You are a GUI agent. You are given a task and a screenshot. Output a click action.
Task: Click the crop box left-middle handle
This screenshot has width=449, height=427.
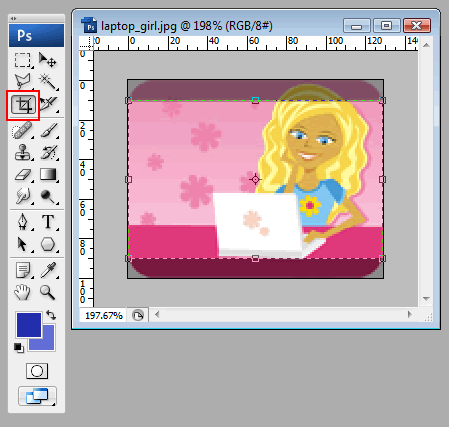pyautogui.click(x=128, y=179)
